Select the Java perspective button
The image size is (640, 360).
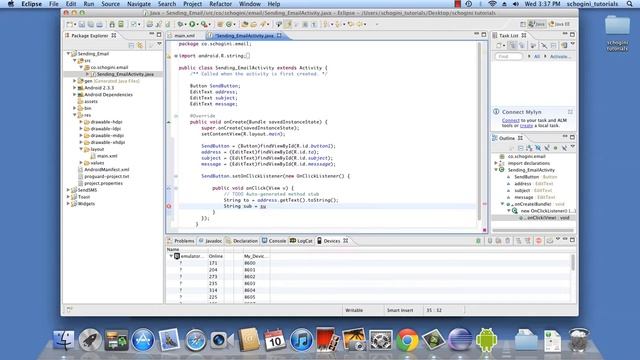pos(537,24)
